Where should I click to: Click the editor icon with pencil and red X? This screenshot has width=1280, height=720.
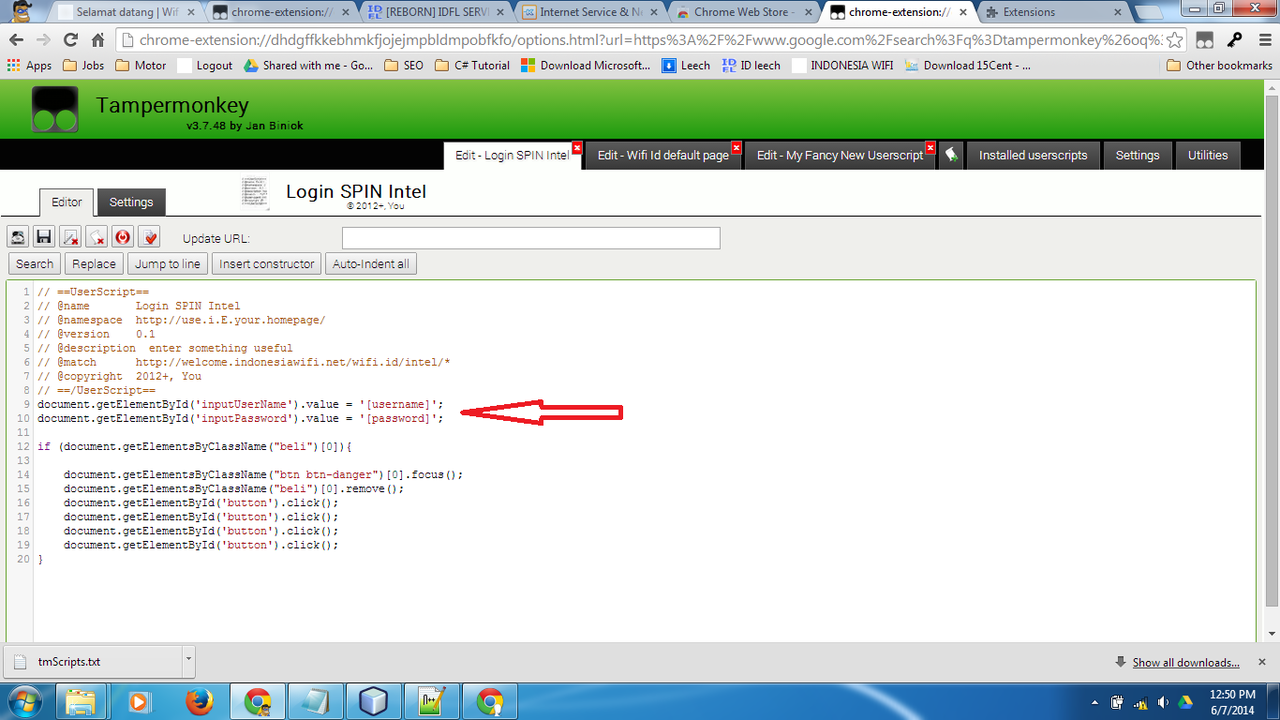[x=70, y=237]
